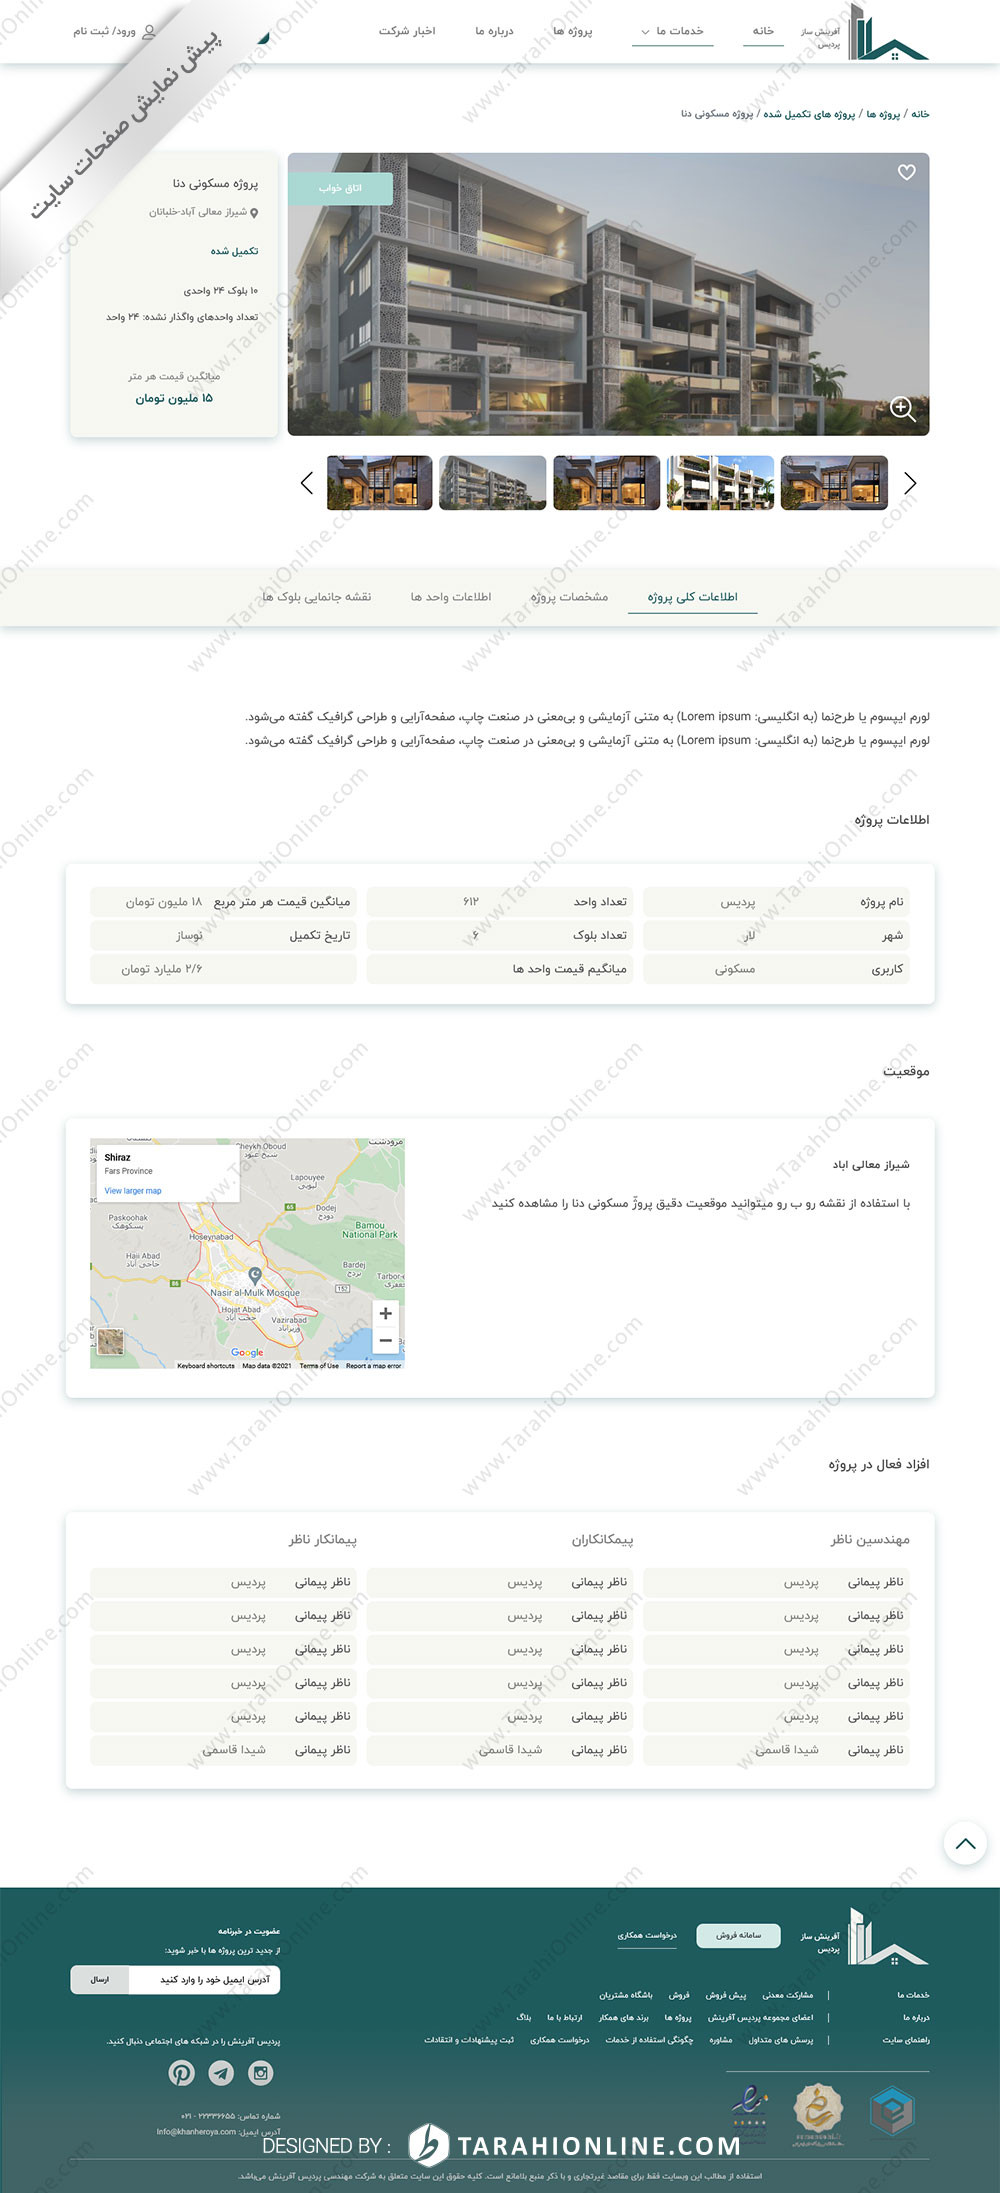Screen dimensions: 1000x2193
Task: Click the user profile icon near ورود/ثبت نام
Action: tap(149, 31)
